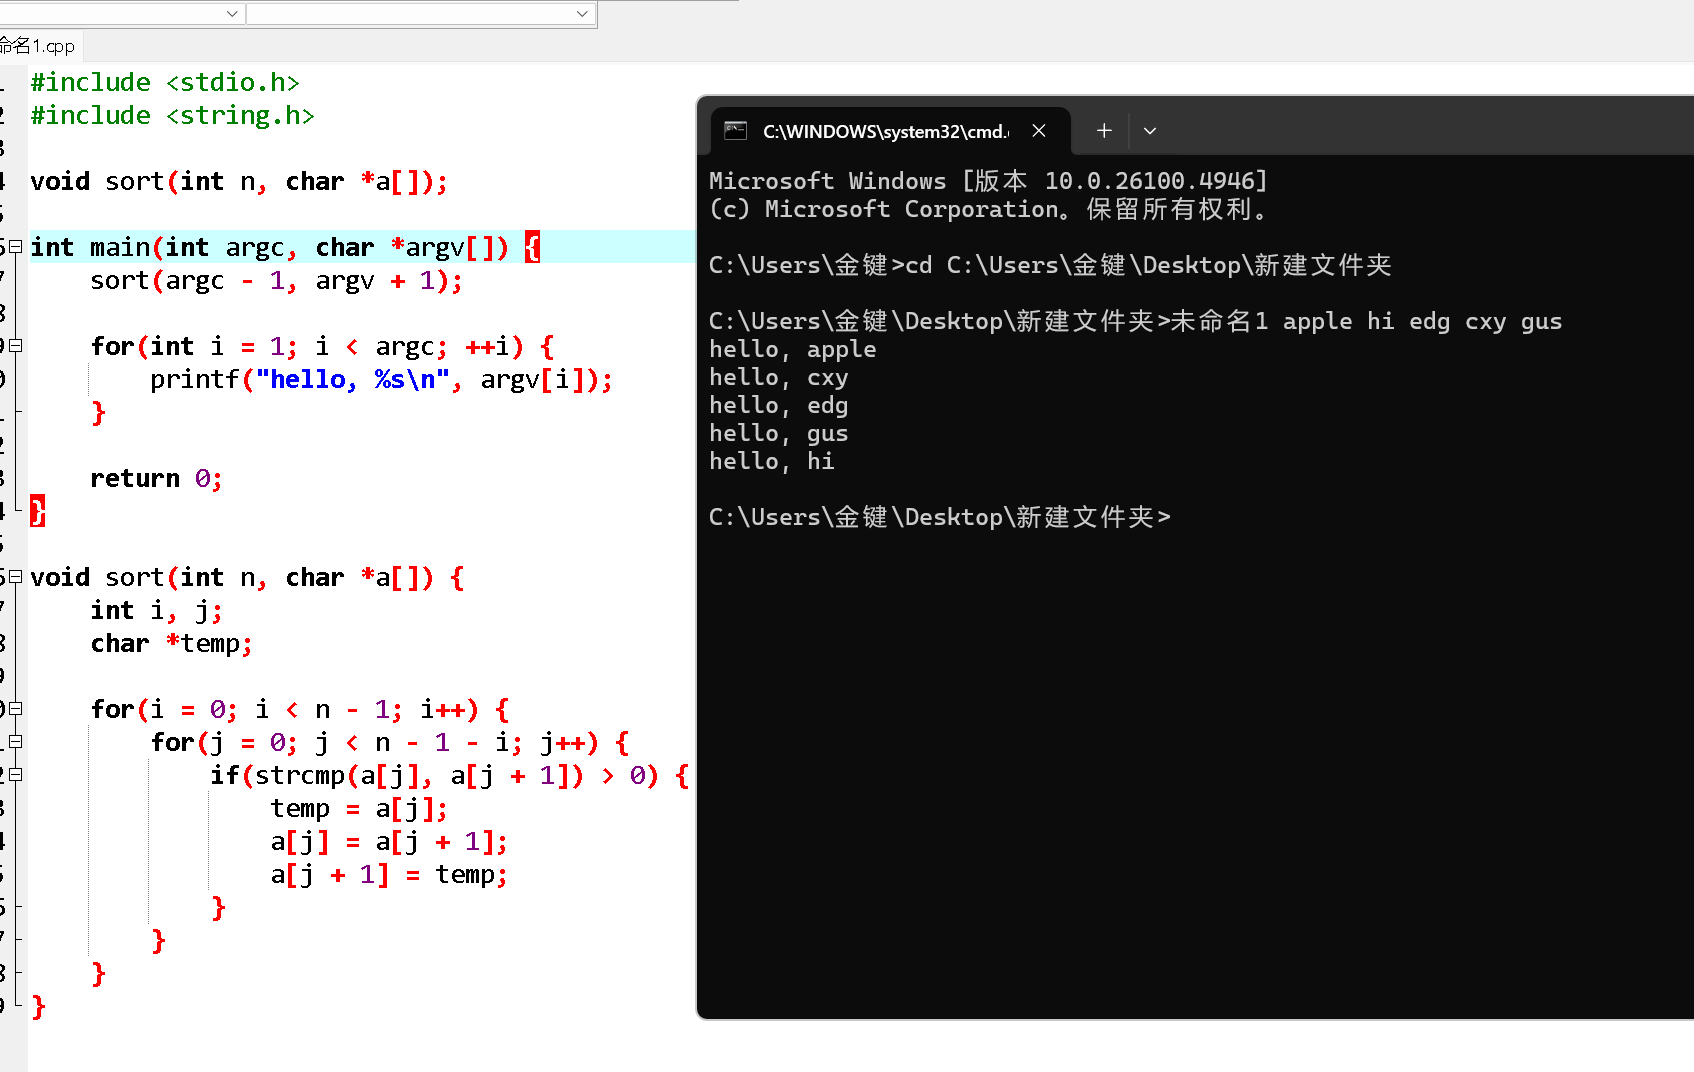Collapse the for loop fold inside main
The width and height of the screenshot is (1694, 1072).
tap(16, 346)
